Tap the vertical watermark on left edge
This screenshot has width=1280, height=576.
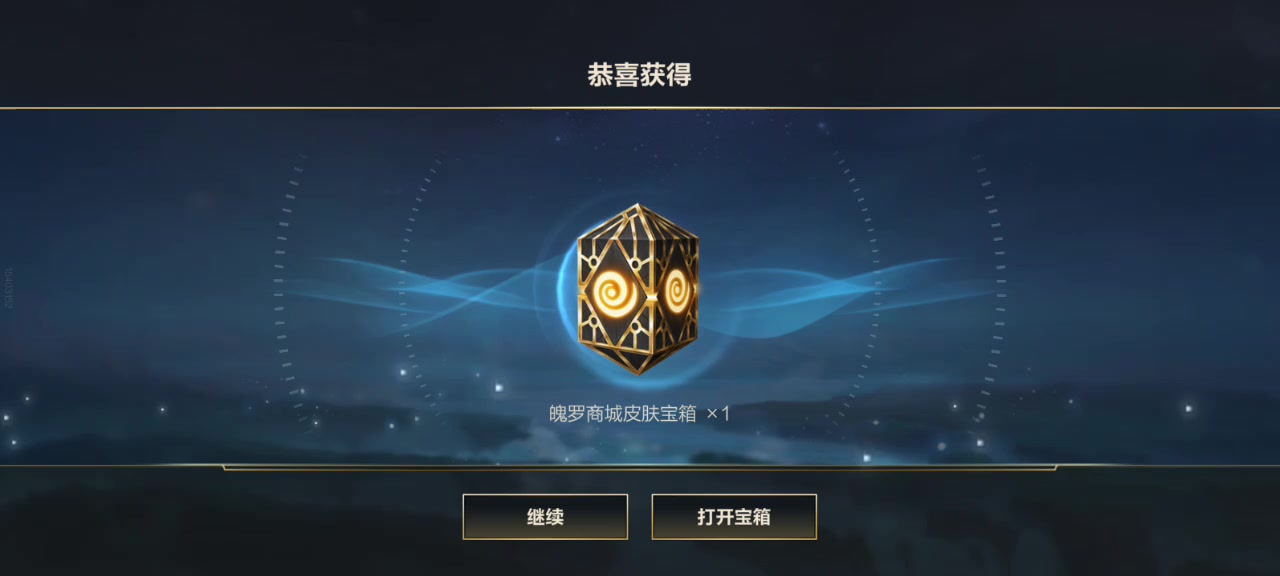pyautogui.click(x=6, y=286)
